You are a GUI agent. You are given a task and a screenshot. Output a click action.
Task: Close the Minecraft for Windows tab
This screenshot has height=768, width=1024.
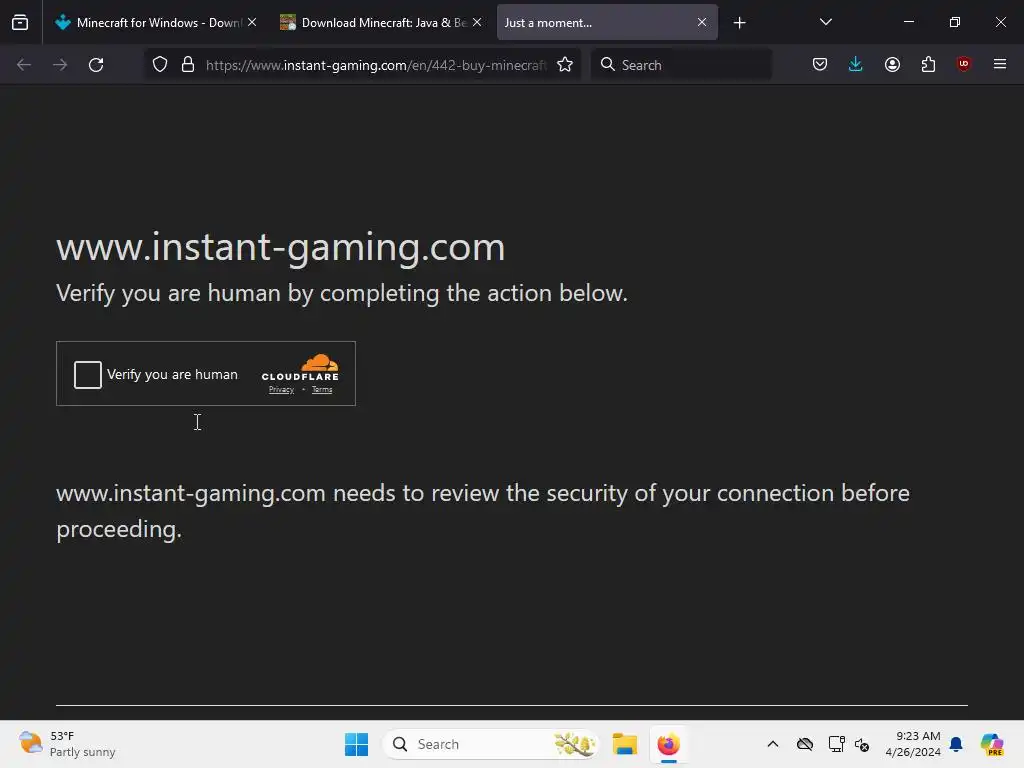[252, 22]
